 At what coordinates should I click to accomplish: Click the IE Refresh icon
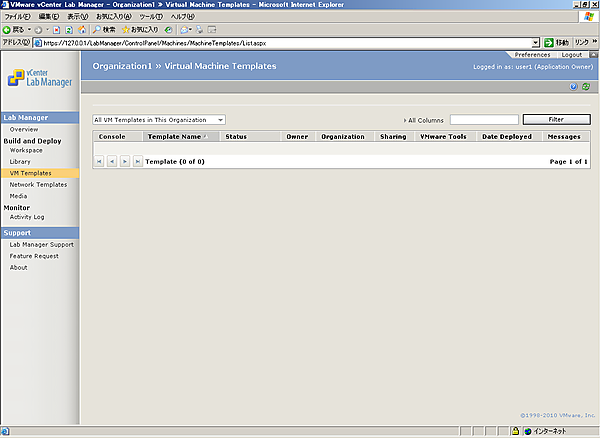[x=69, y=30]
